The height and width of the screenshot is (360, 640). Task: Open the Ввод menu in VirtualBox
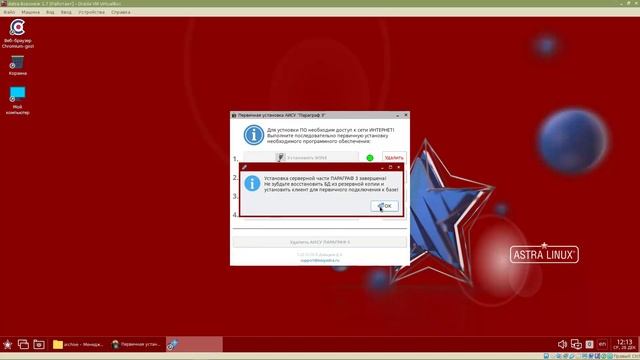tap(66, 12)
